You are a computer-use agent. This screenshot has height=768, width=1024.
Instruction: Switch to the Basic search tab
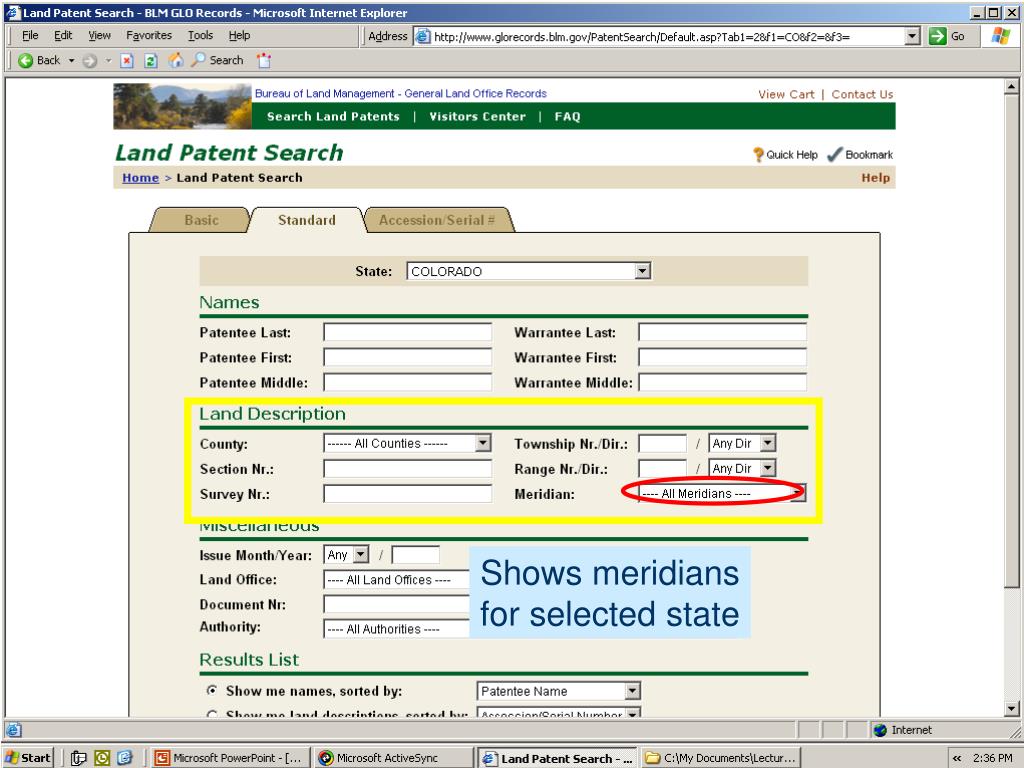coord(201,220)
